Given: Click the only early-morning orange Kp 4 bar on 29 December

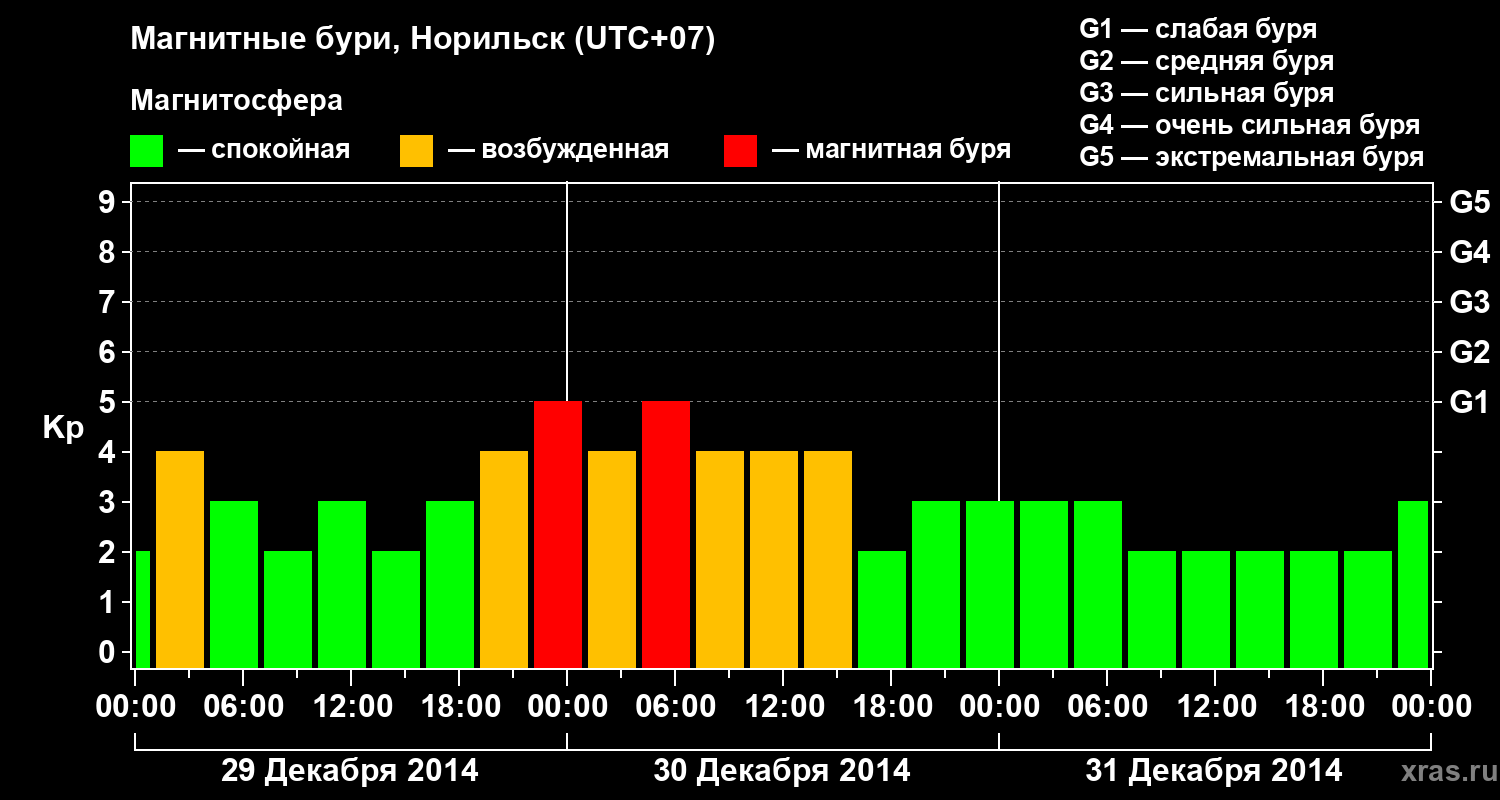Looking at the screenshot, I should coord(180,559).
